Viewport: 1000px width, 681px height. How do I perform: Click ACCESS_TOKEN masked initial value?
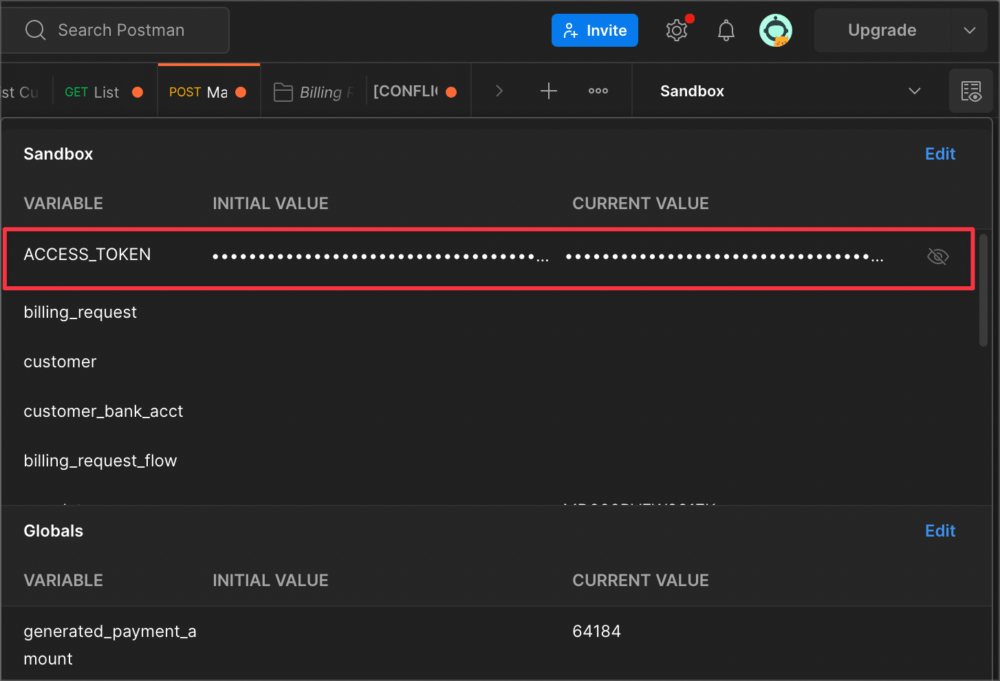click(381, 257)
